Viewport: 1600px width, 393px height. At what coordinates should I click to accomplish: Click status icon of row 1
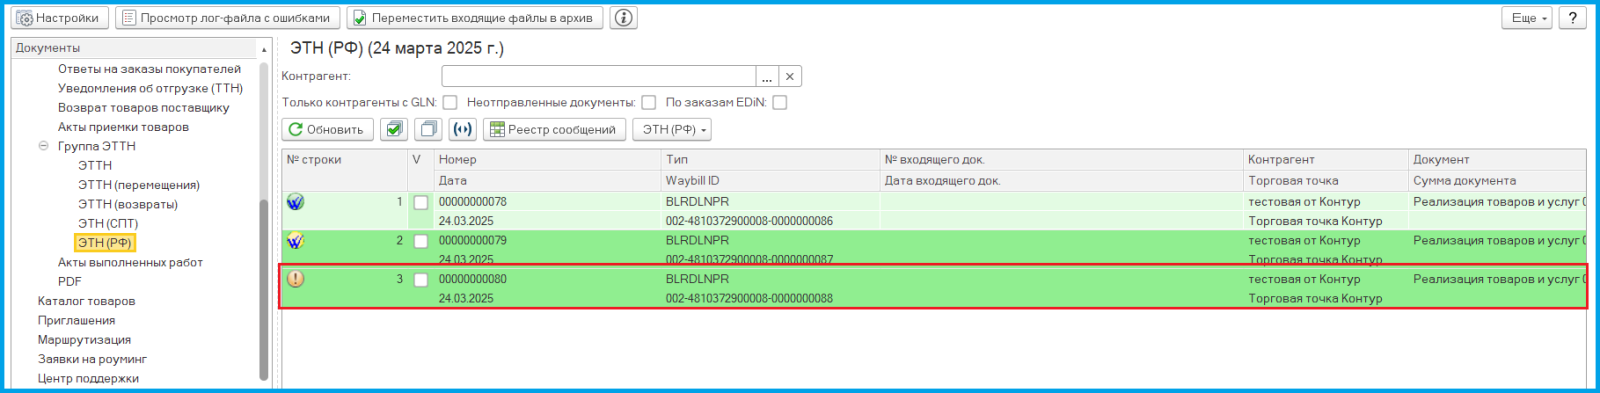pos(295,202)
